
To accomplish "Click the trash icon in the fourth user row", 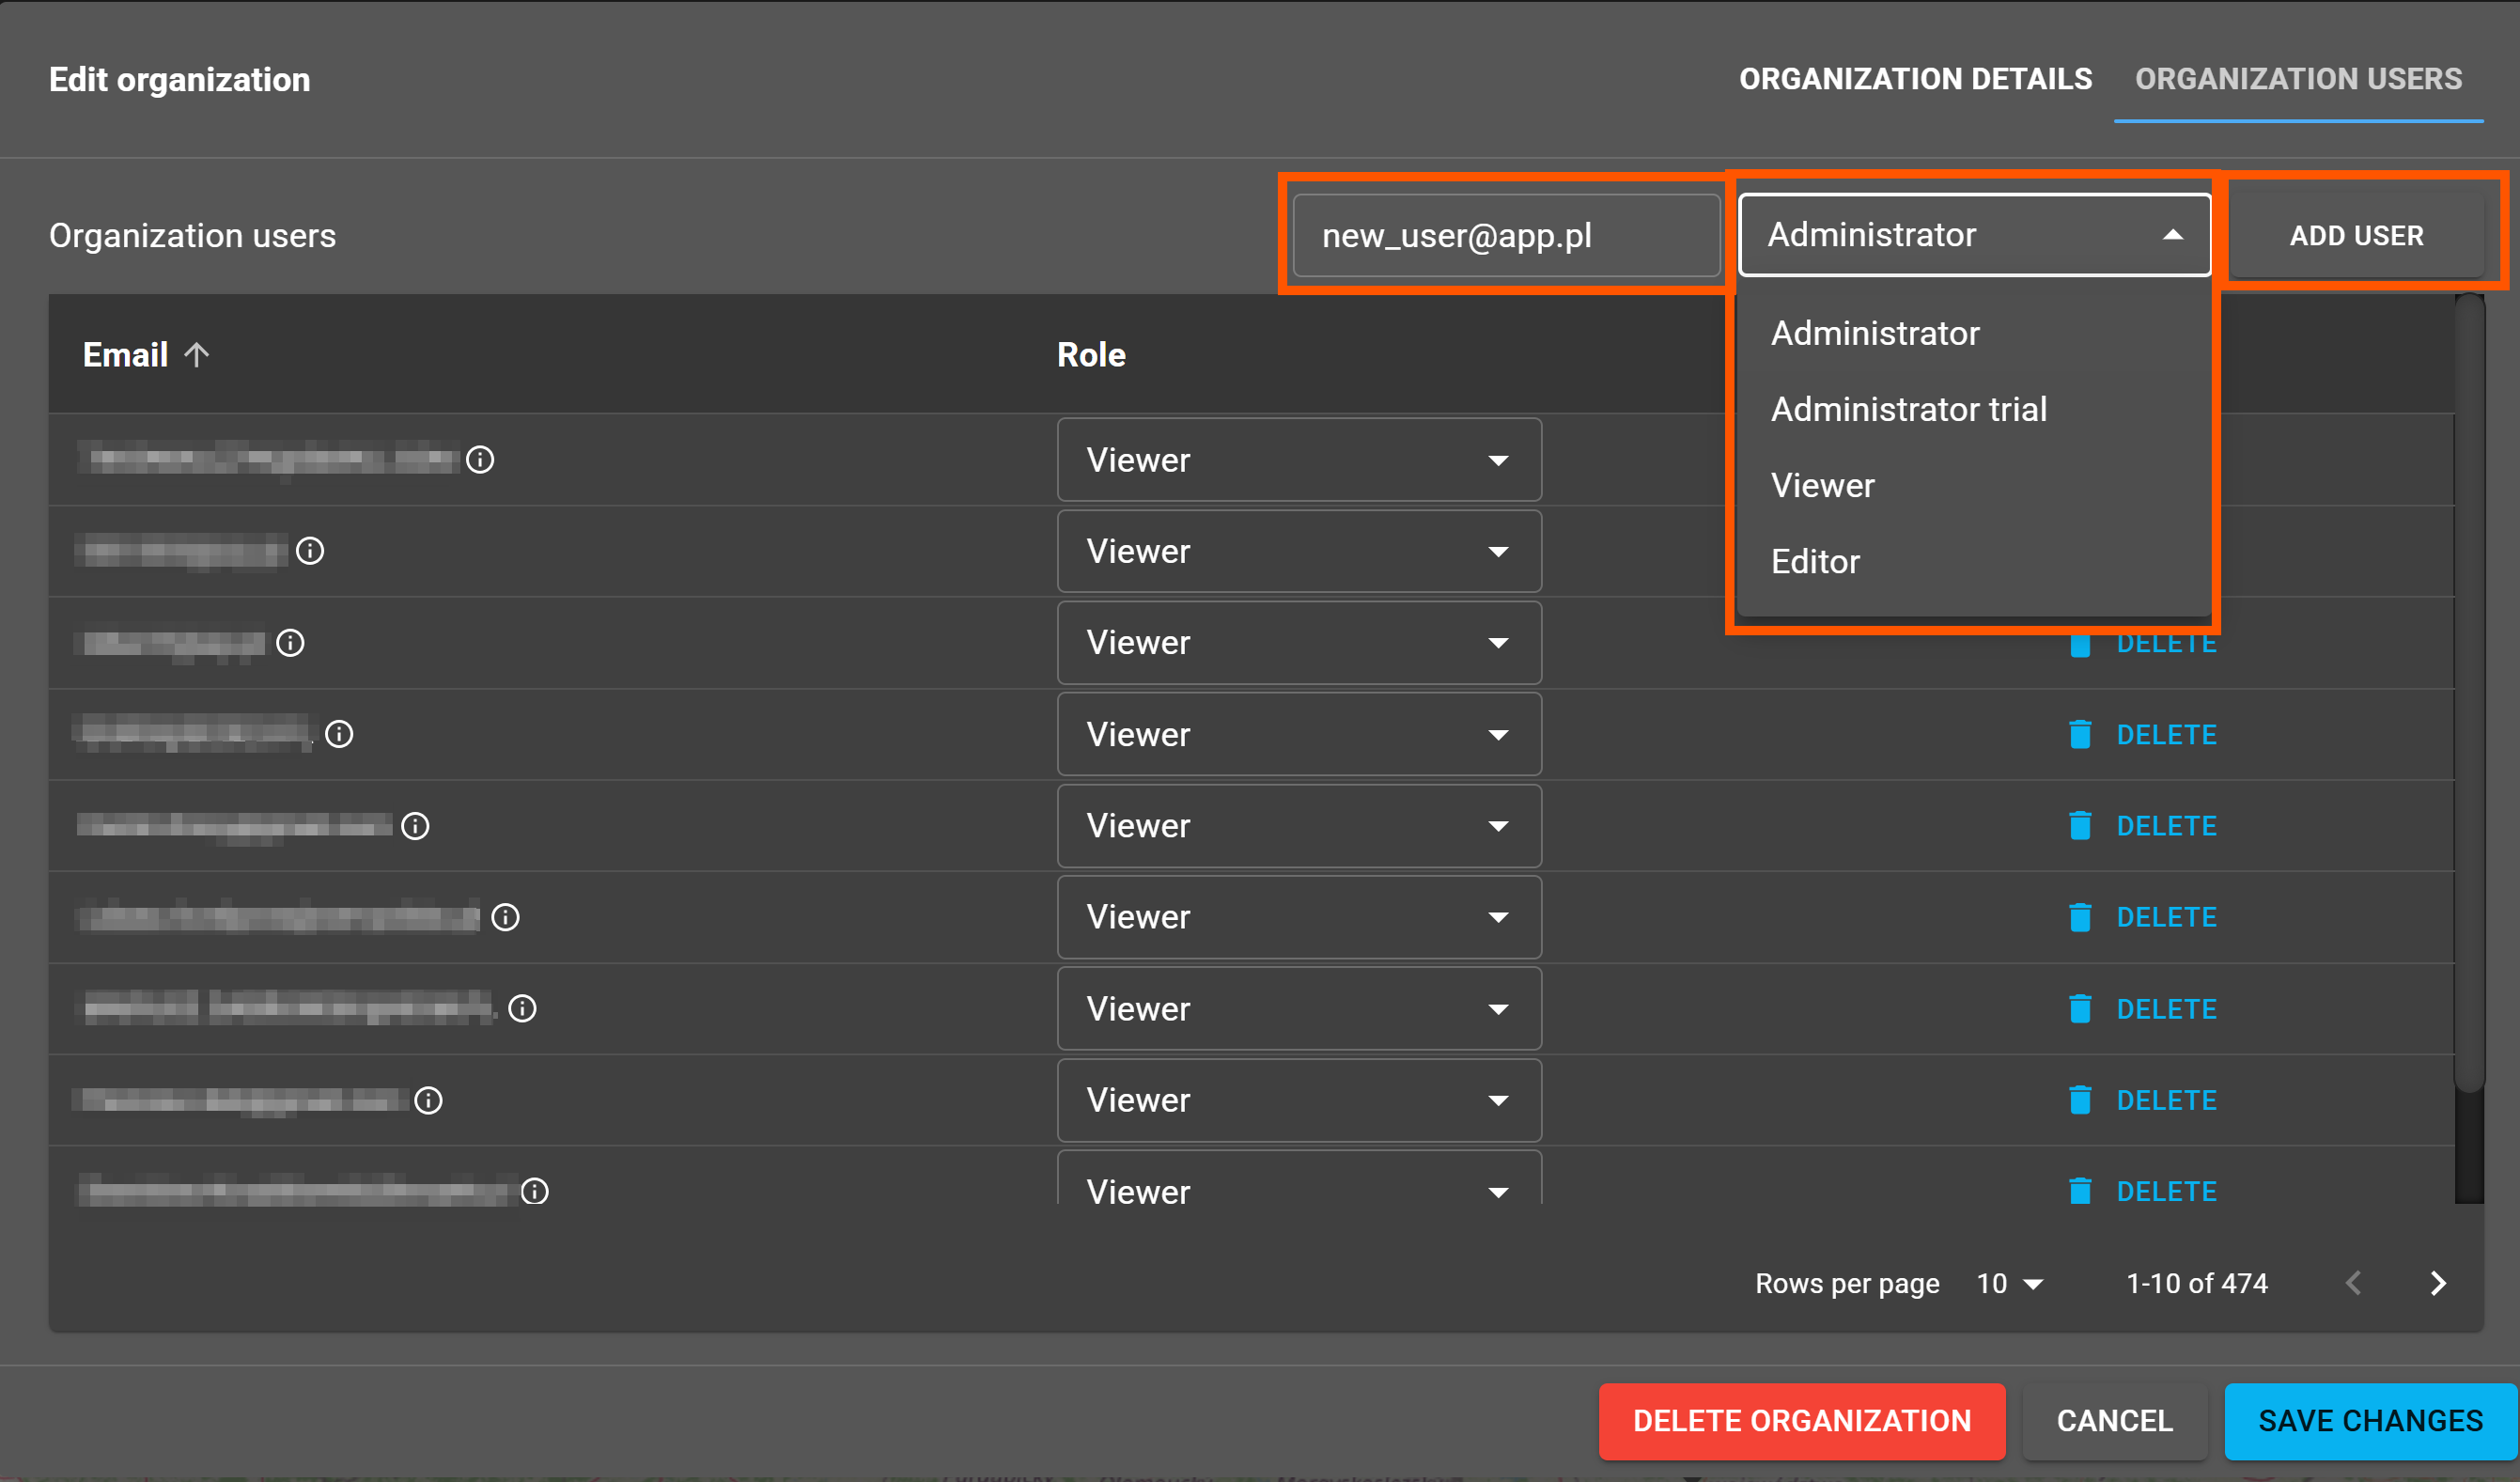I will click(x=2080, y=734).
